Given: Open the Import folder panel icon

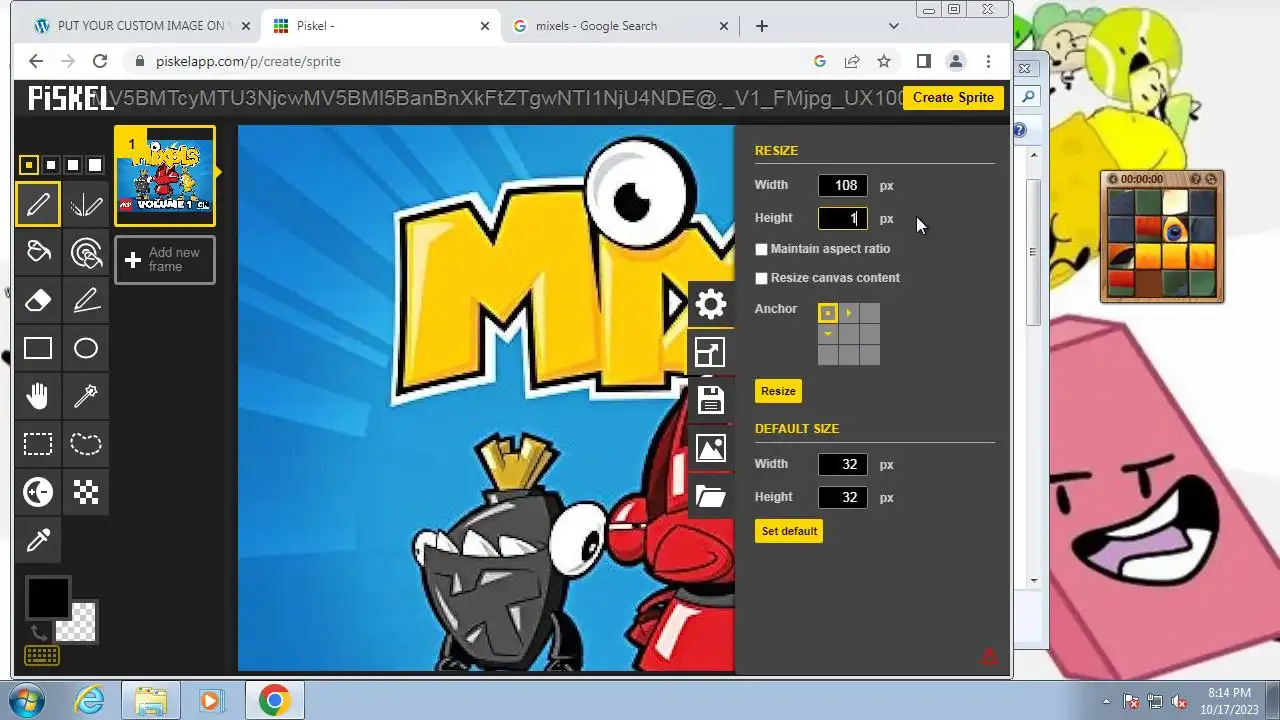Looking at the screenshot, I should [x=711, y=496].
